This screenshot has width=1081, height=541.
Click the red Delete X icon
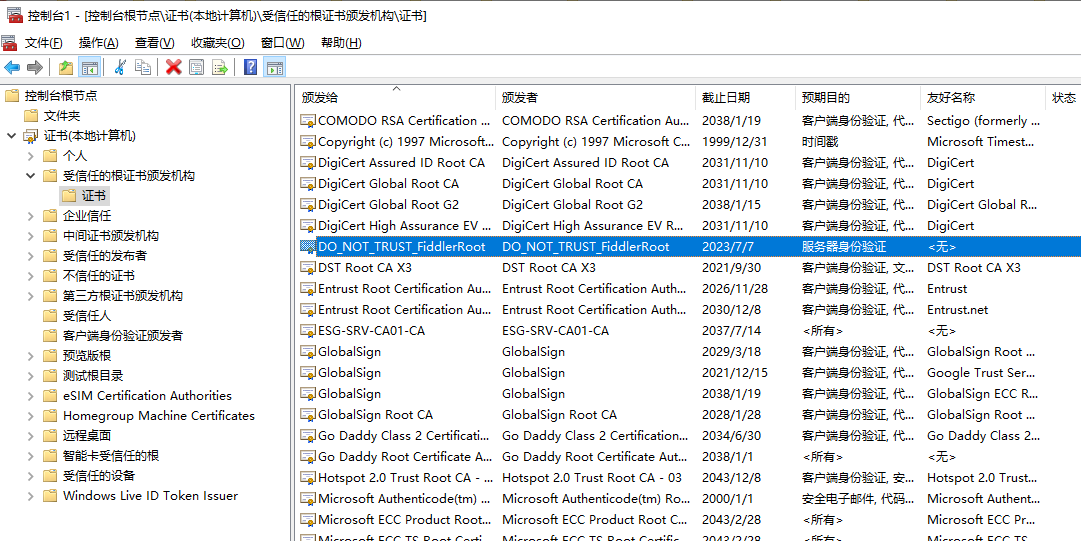(173, 67)
